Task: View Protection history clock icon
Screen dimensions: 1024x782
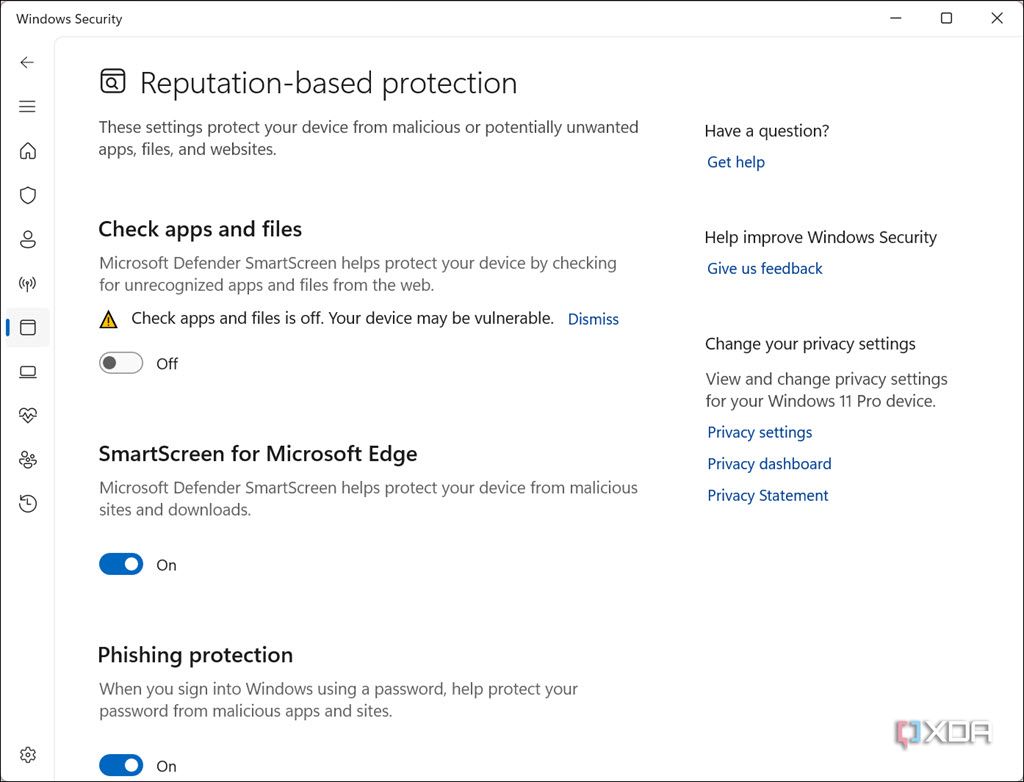Action: point(27,503)
